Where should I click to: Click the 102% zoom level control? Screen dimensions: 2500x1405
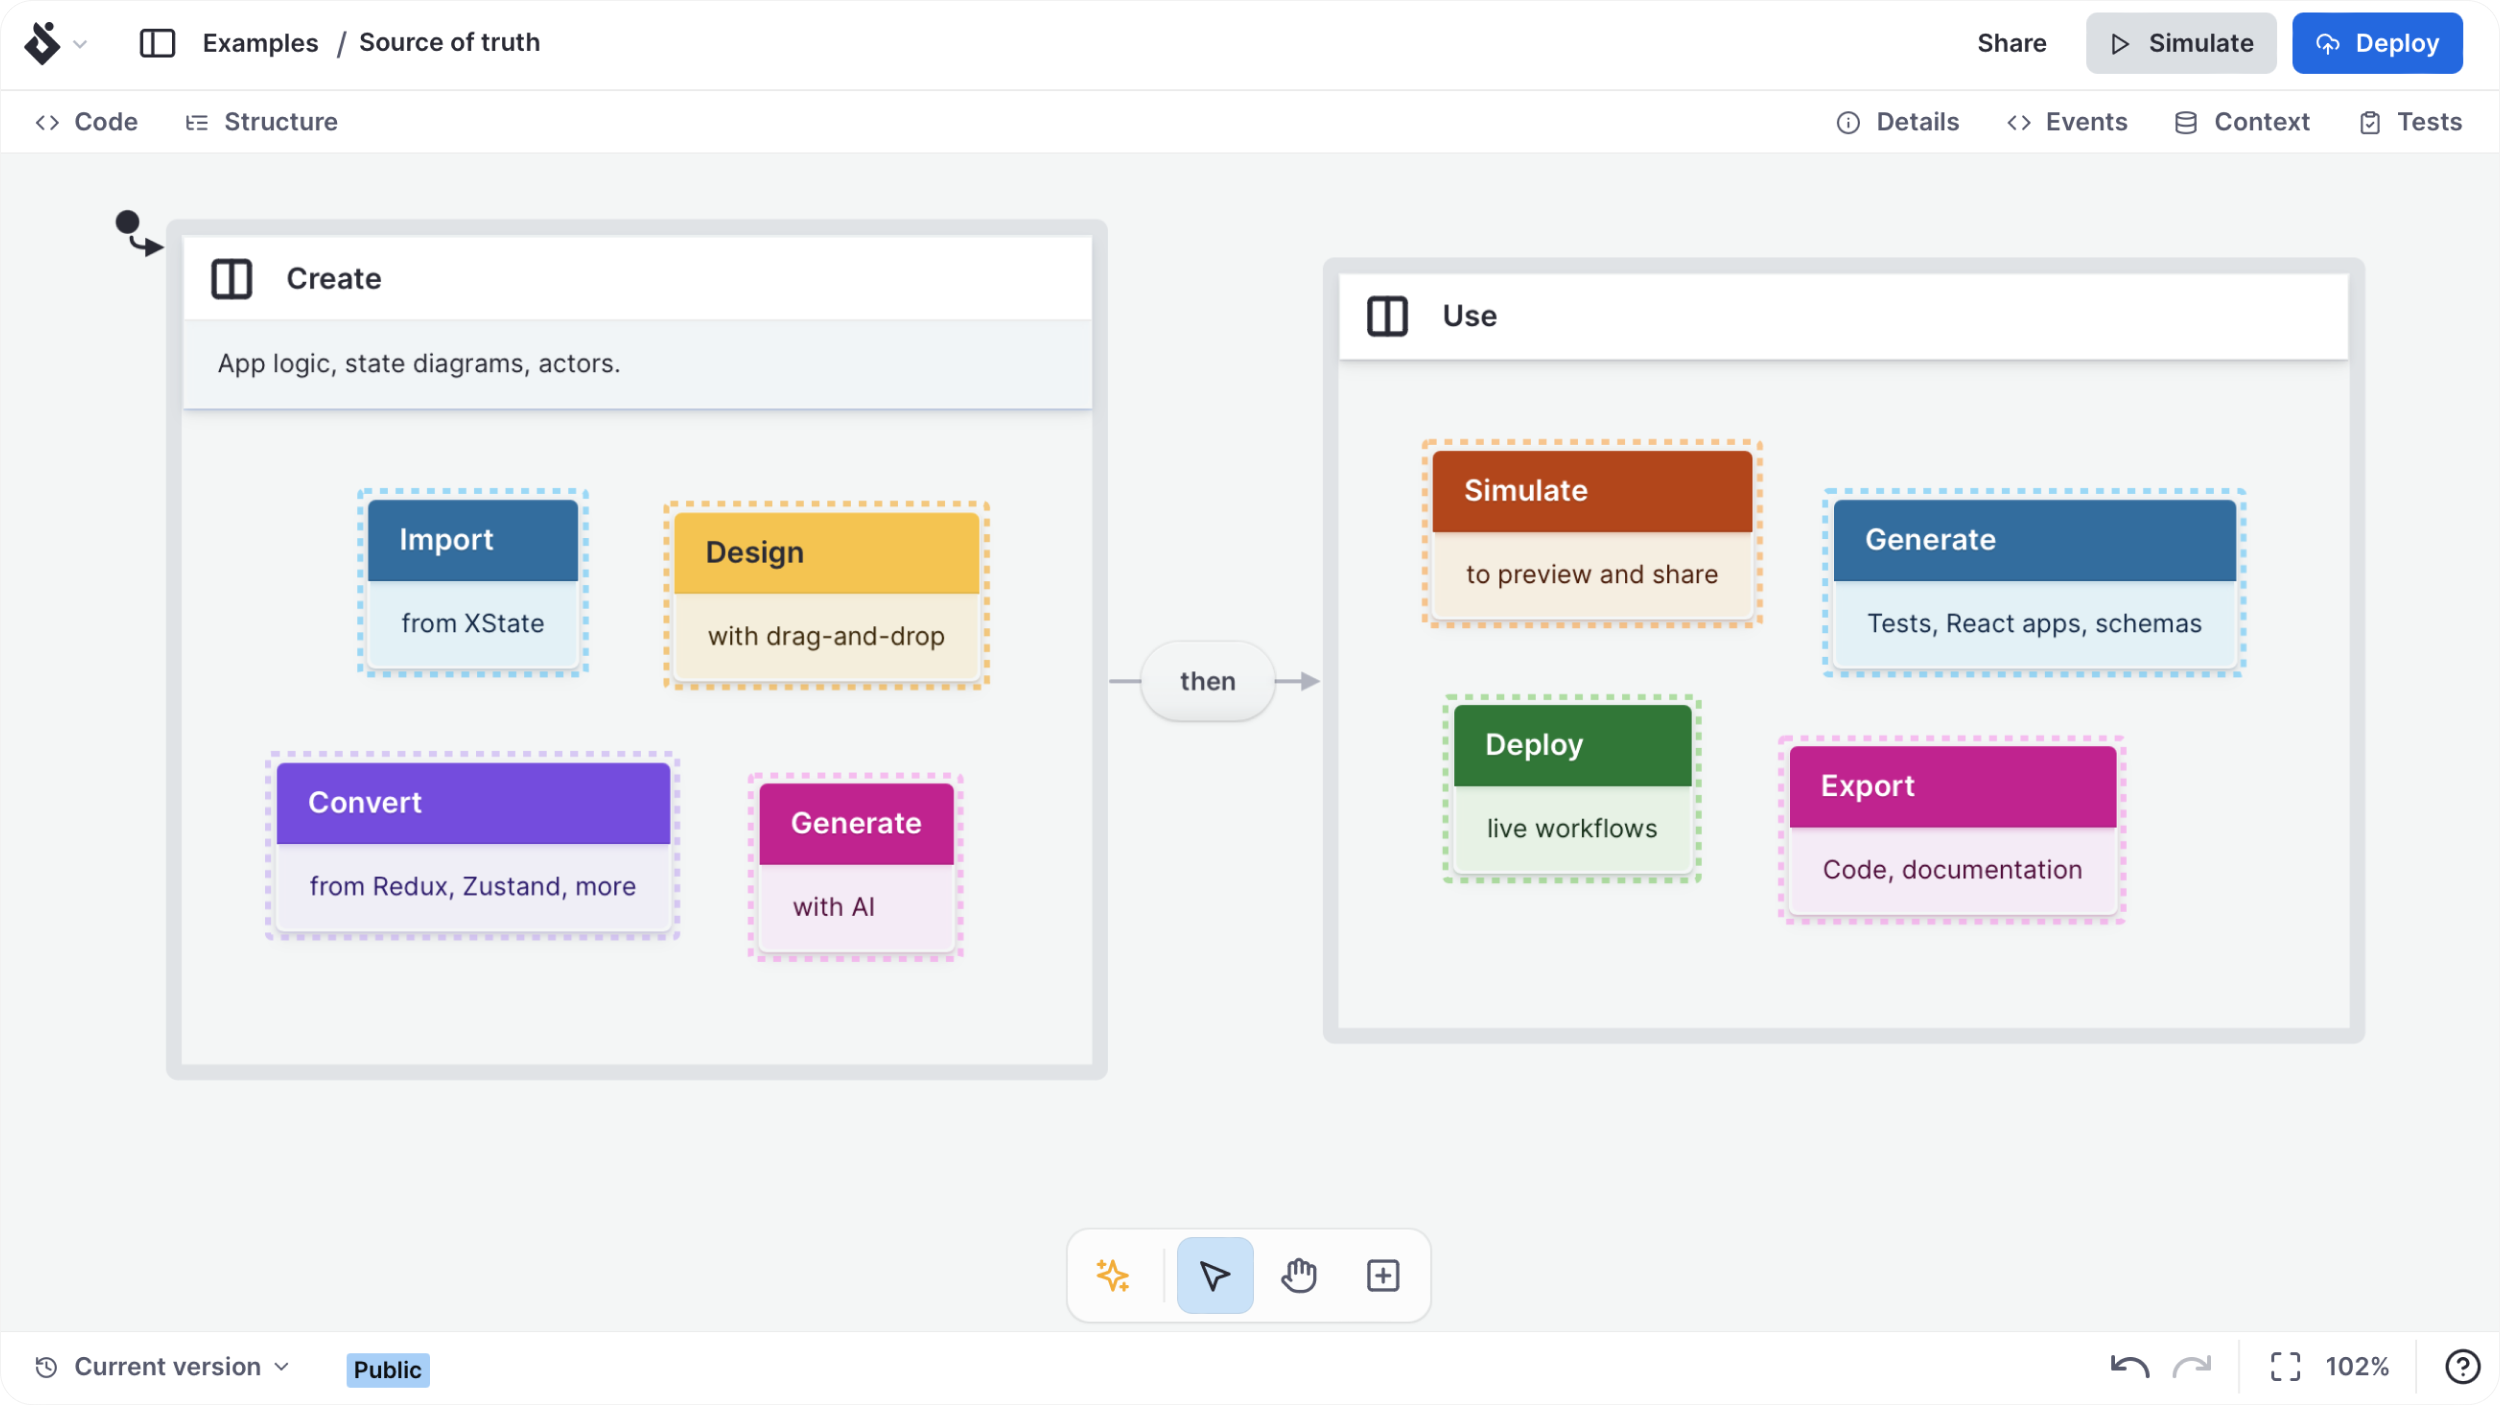tap(2357, 1367)
